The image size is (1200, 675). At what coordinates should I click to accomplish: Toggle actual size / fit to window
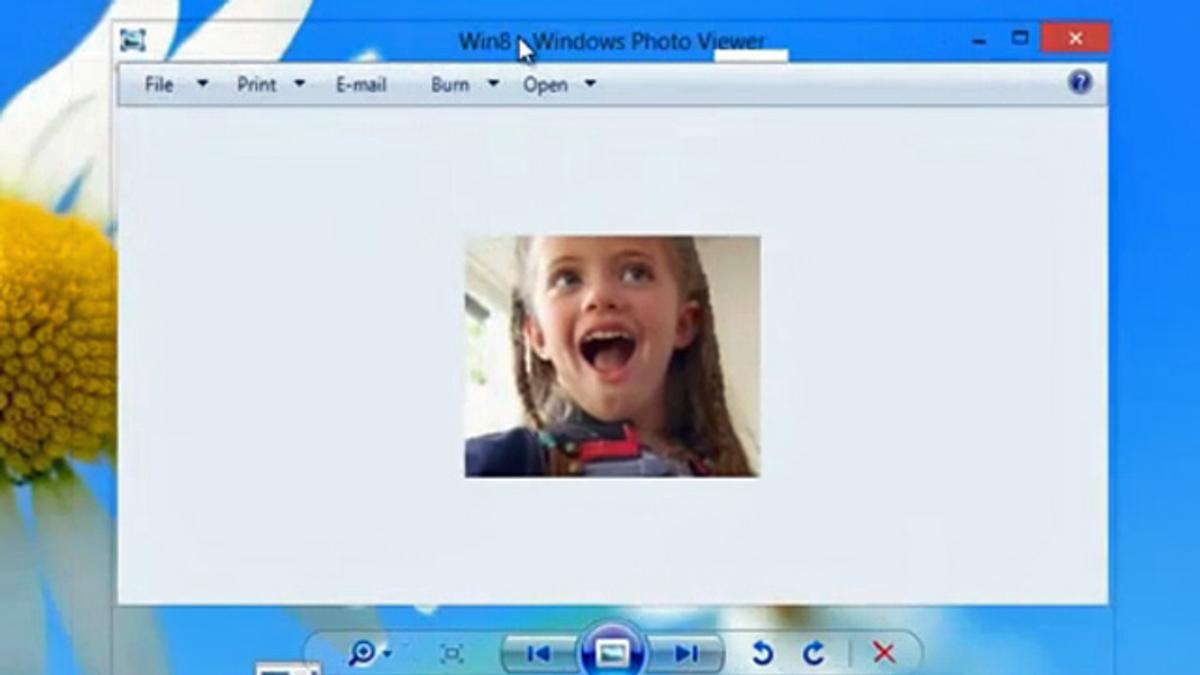pyautogui.click(x=452, y=654)
